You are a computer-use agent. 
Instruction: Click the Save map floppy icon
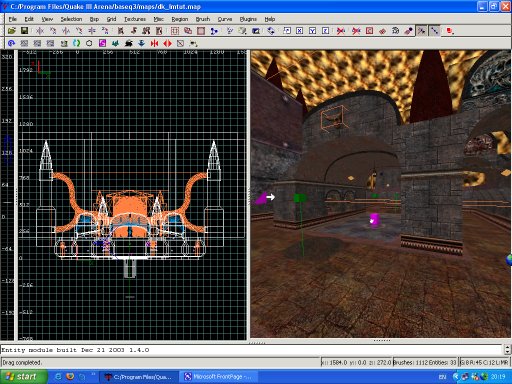point(24,31)
